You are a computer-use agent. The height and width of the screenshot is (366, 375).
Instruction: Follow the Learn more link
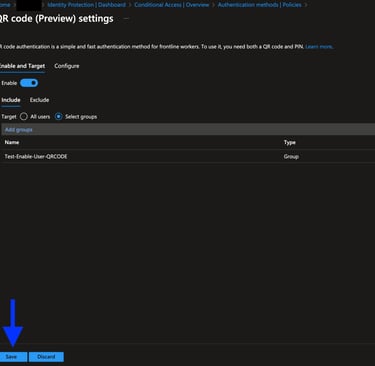click(319, 47)
